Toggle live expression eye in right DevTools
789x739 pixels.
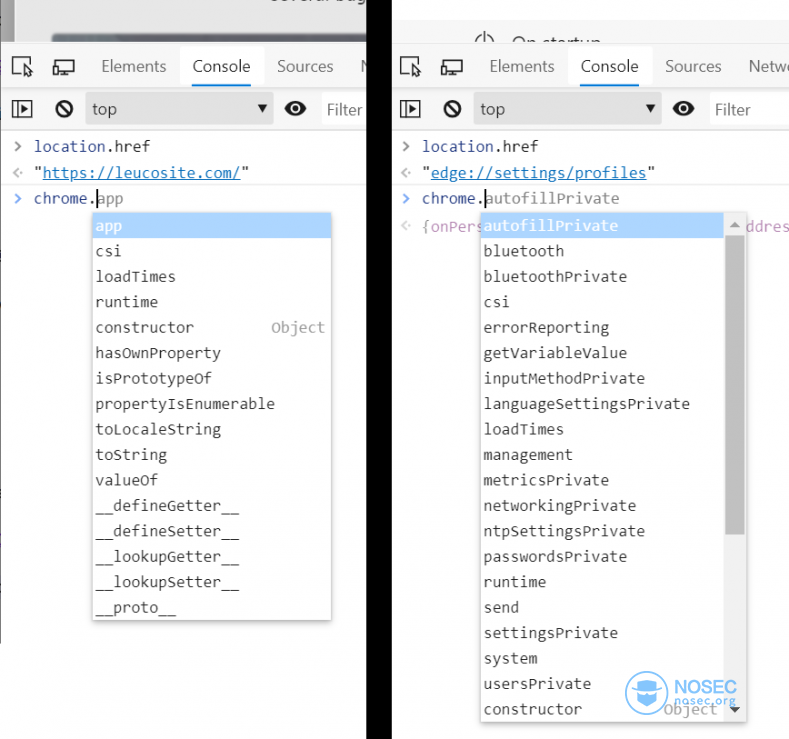point(683,109)
